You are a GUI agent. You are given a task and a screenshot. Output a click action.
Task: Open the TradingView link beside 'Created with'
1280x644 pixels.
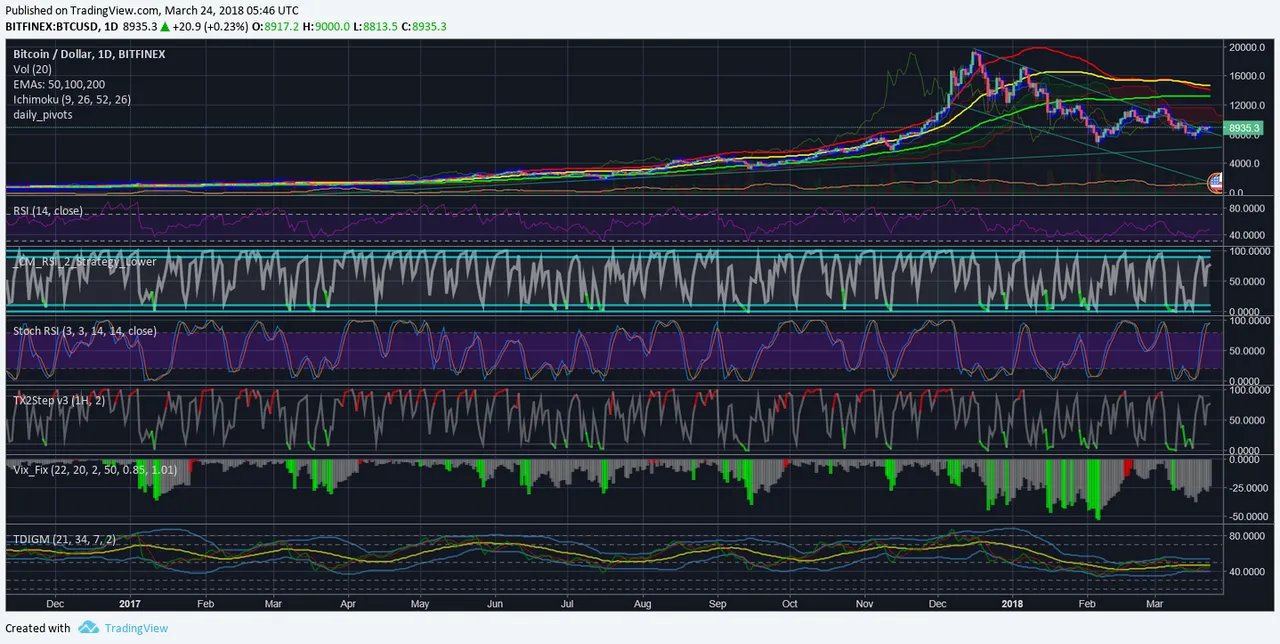pyautogui.click(x=135, y=628)
